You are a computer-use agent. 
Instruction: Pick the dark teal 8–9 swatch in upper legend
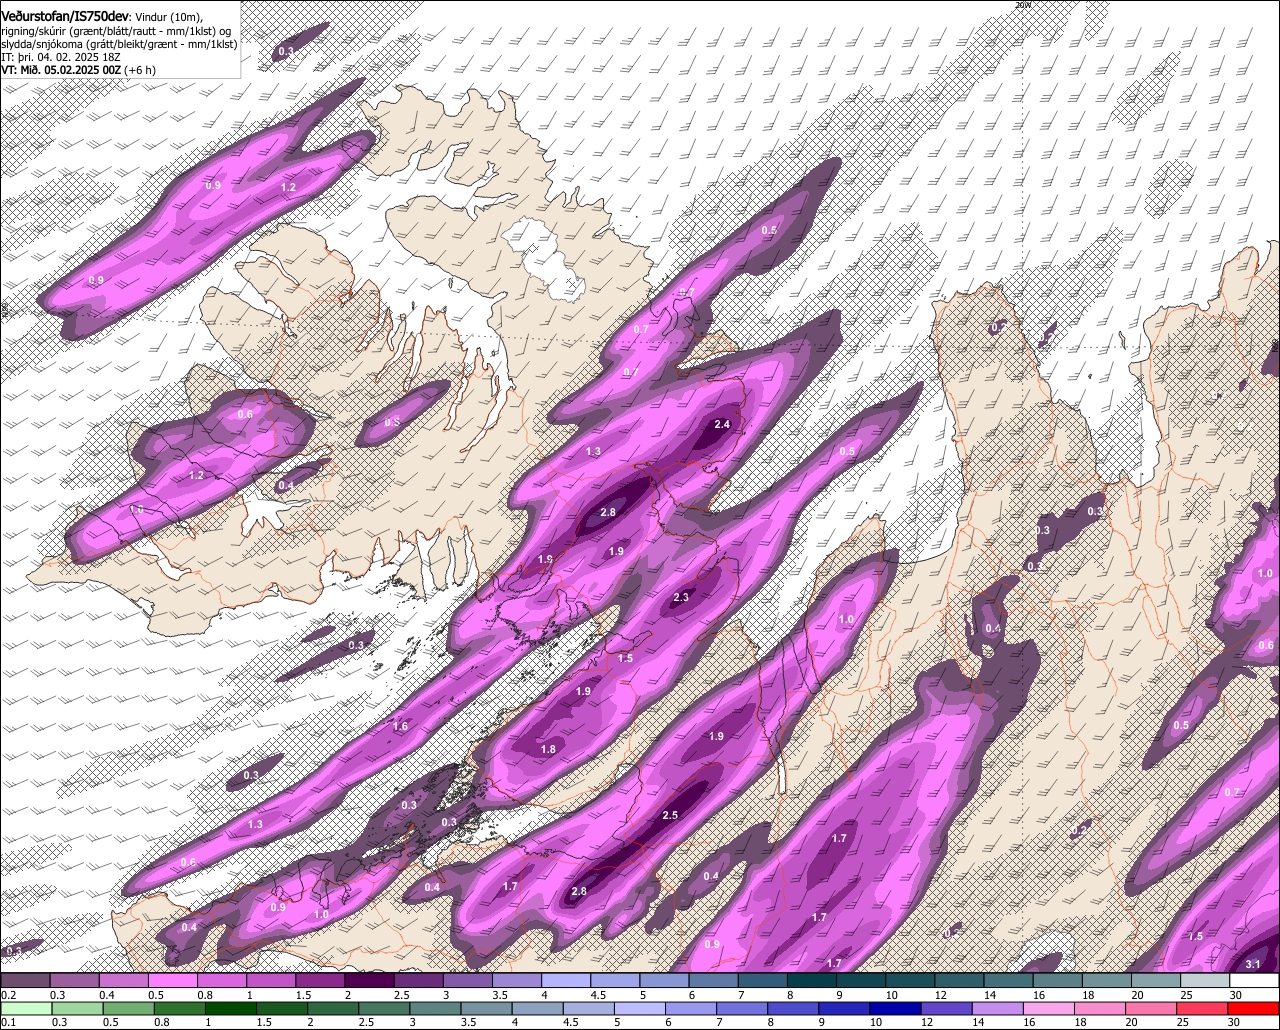[812, 981]
